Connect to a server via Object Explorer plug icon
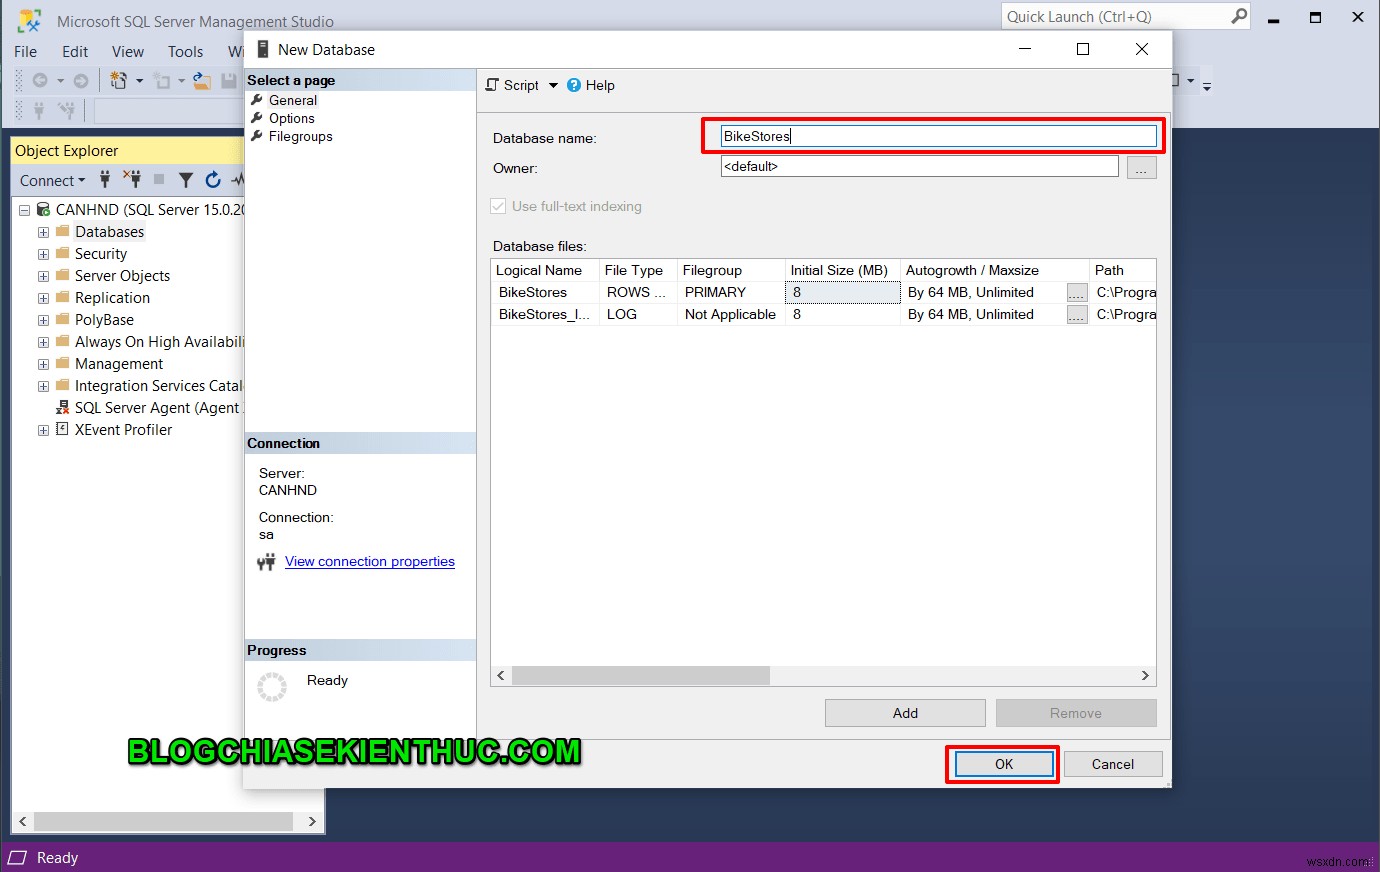The width and height of the screenshot is (1380, 872). coord(105,180)
